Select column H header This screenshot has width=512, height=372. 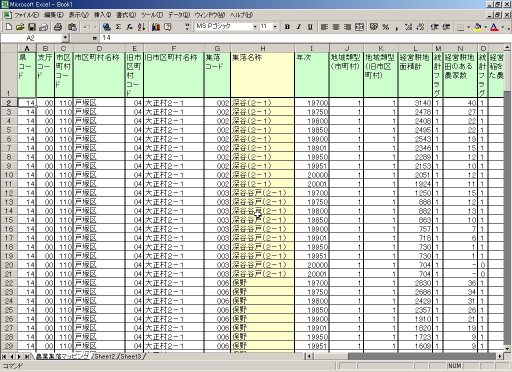point(262,48)
